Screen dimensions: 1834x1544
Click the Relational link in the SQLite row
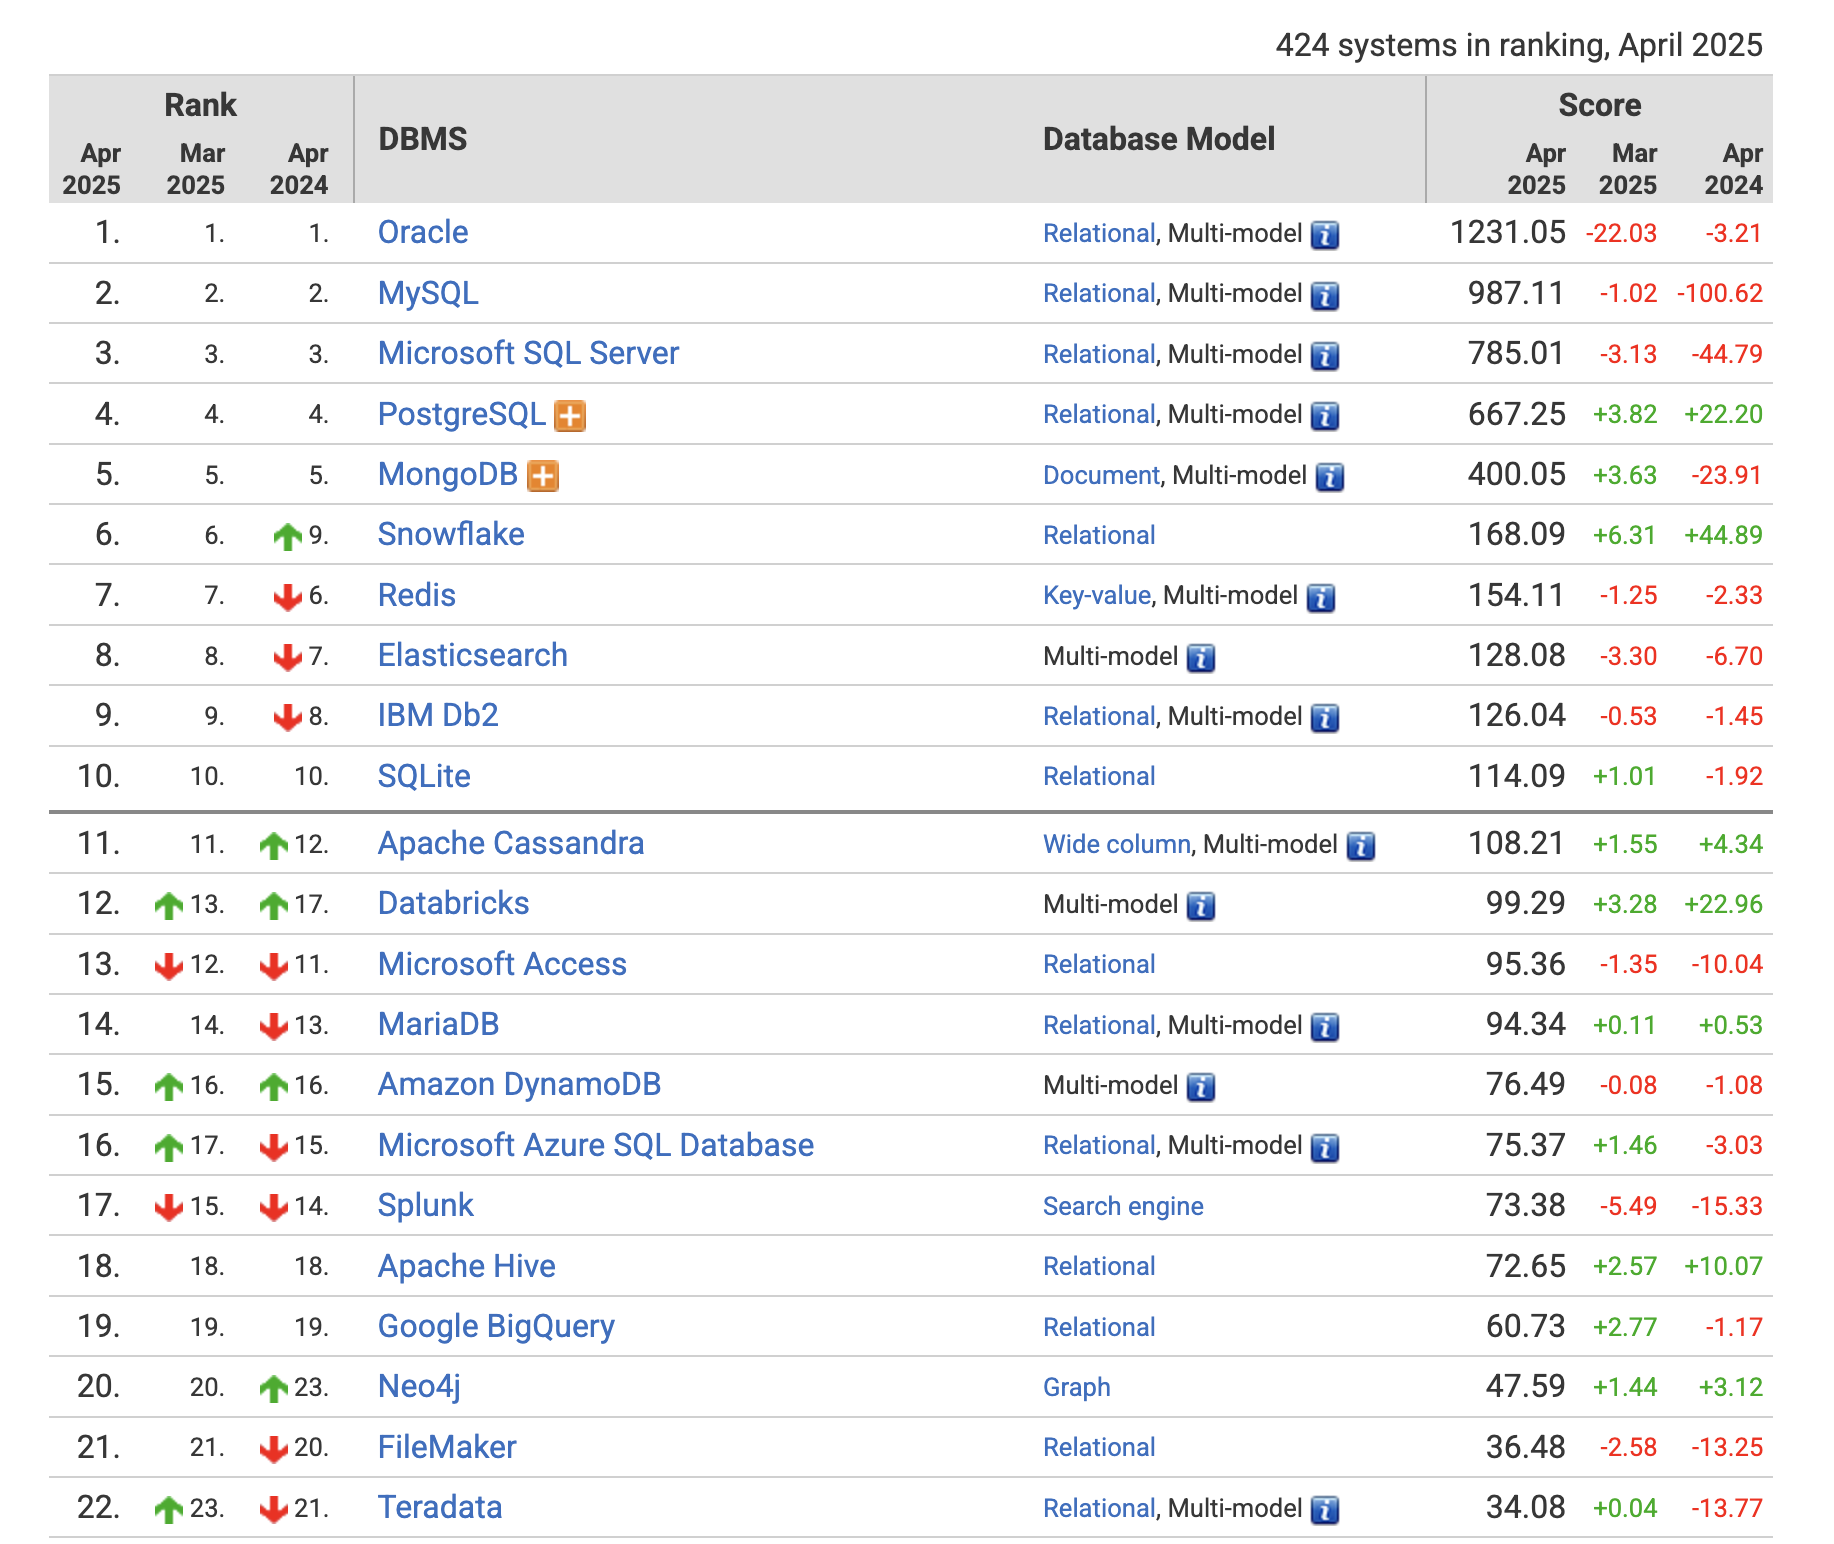pyautogui.click(x=1099, y=776)
